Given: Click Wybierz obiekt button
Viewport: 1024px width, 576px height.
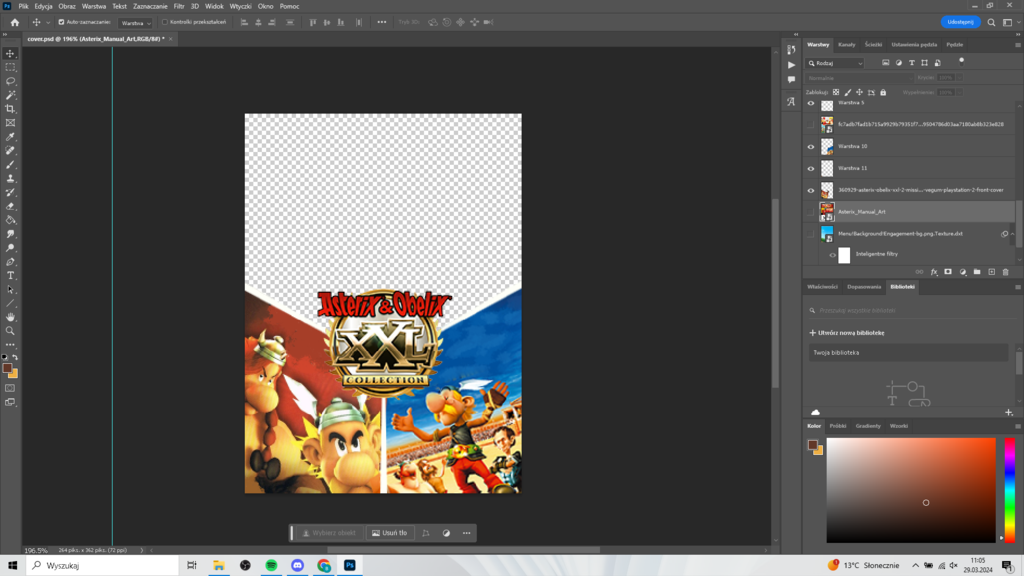Looking at the screenshot, I should (329, 533).
